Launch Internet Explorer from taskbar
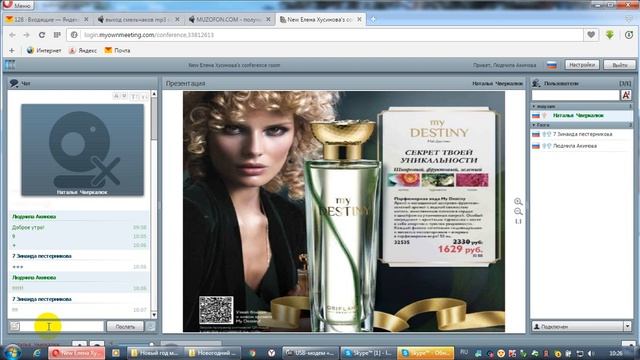The image size is (640, 360). (x=37, y=353)
